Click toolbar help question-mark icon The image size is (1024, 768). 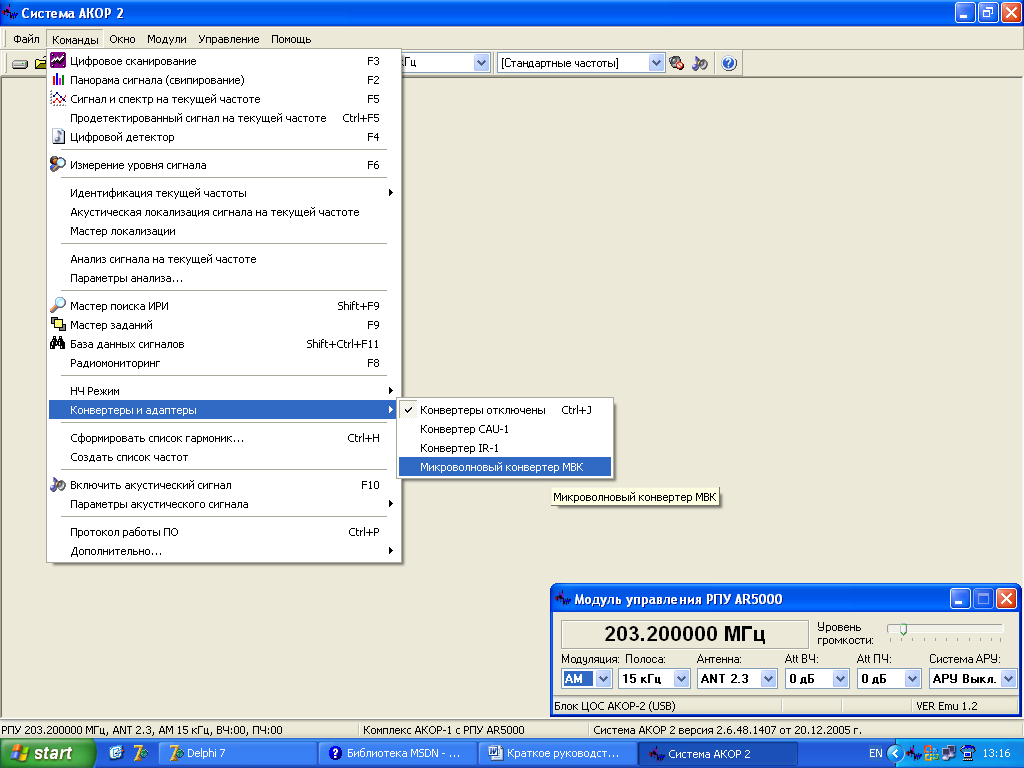tap(729, 63)
